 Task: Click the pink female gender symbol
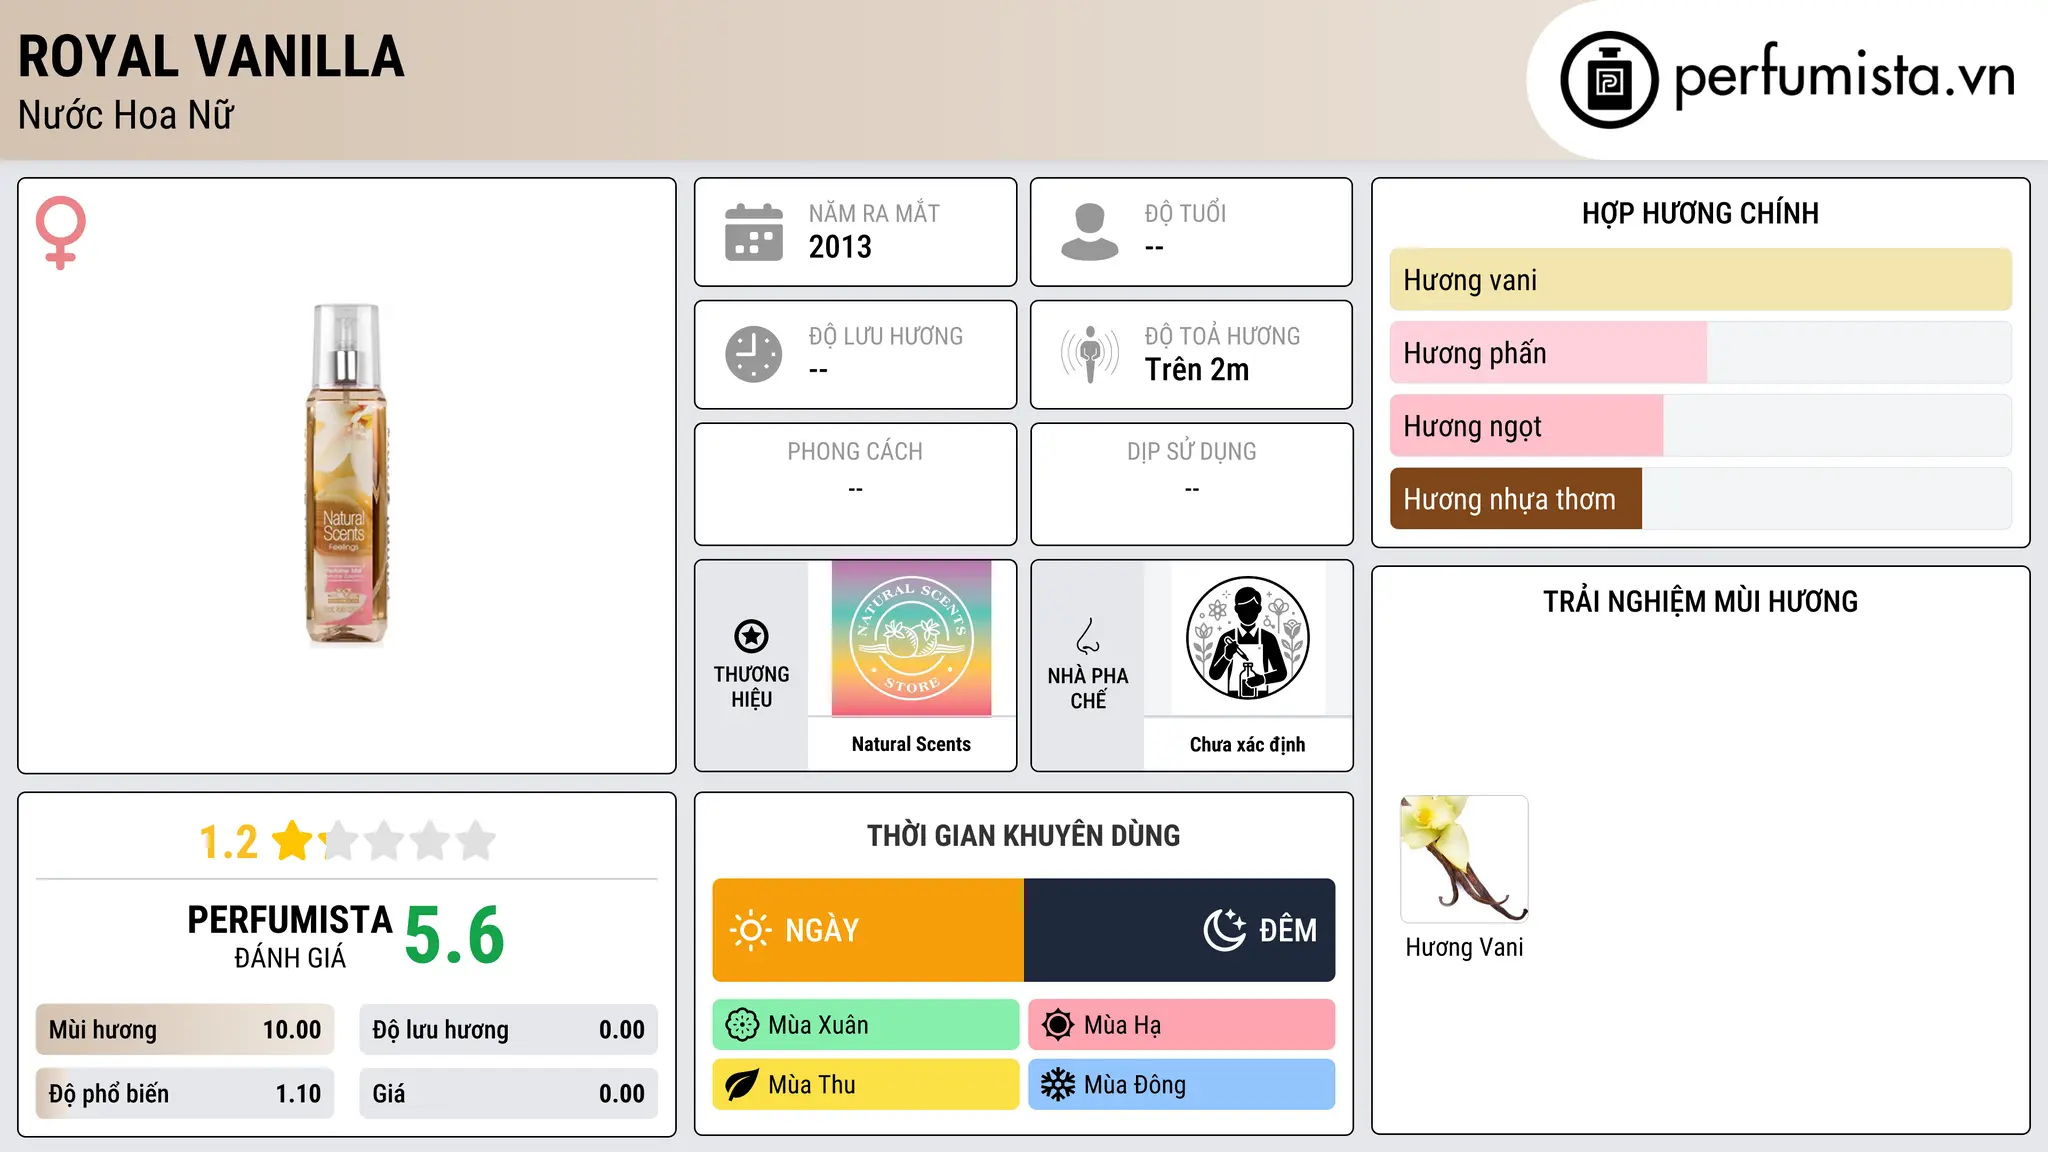61,232
